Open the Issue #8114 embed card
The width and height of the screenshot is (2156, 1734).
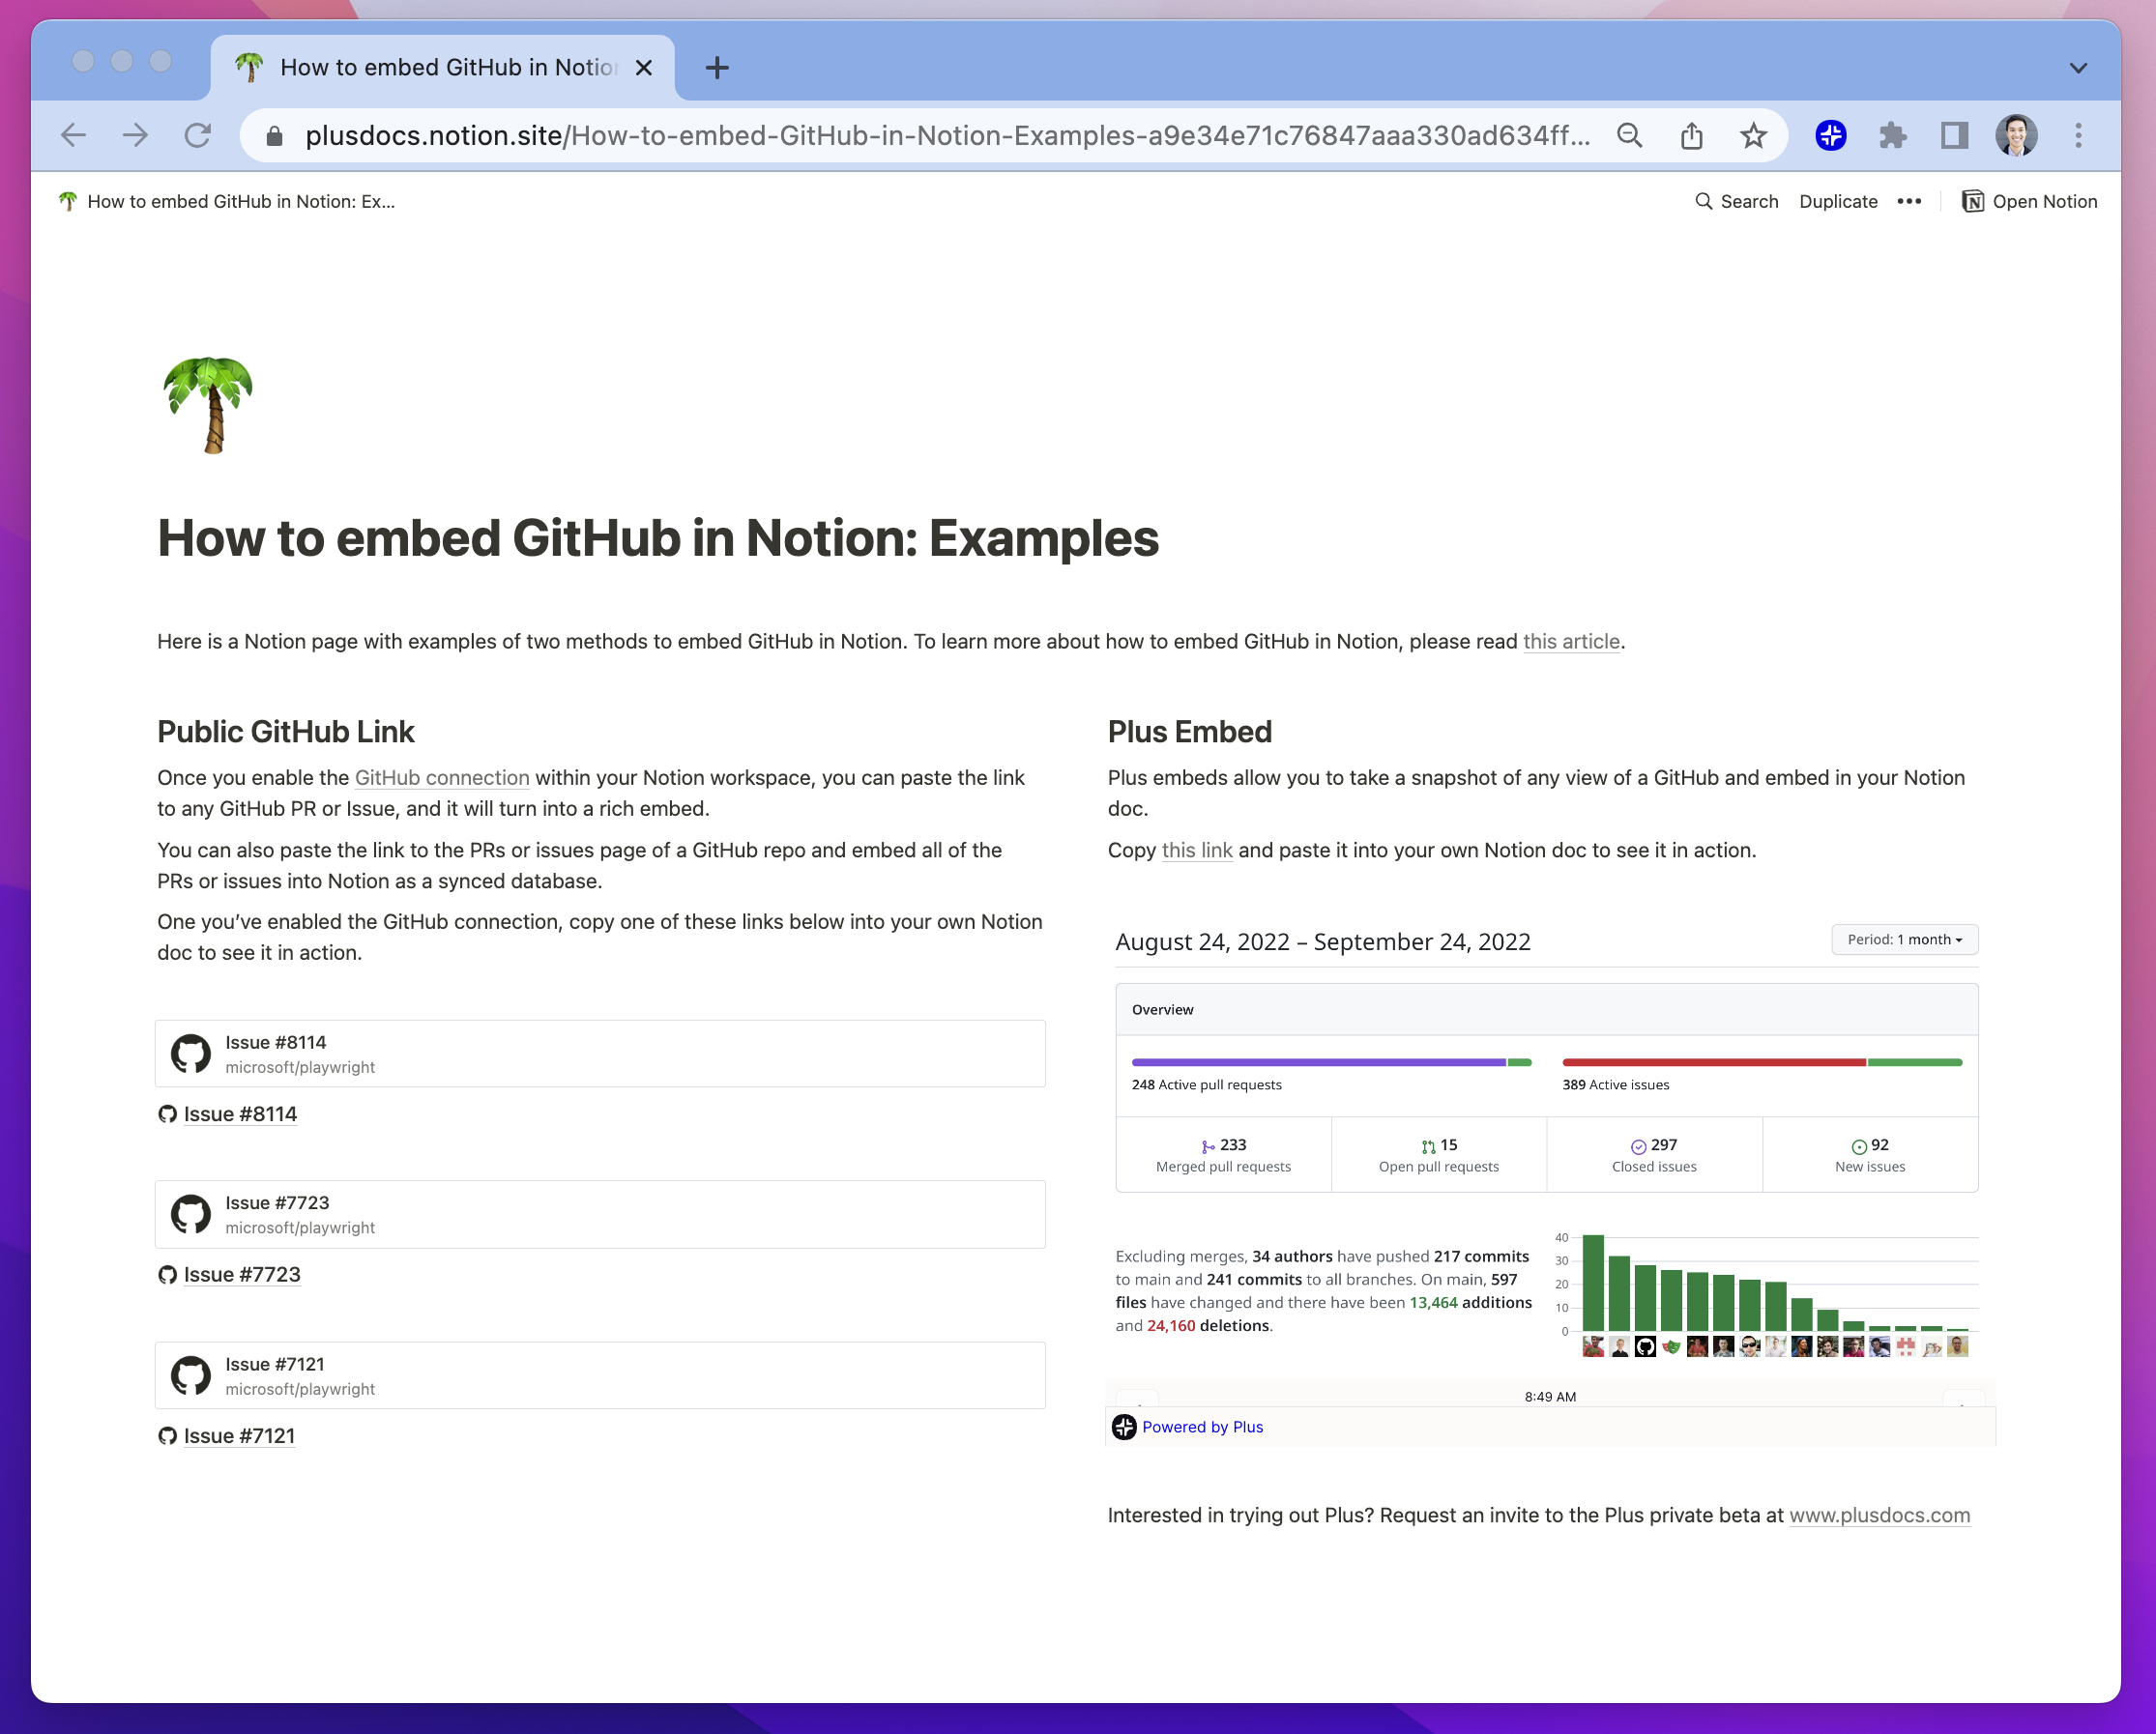coord(600,1053)
